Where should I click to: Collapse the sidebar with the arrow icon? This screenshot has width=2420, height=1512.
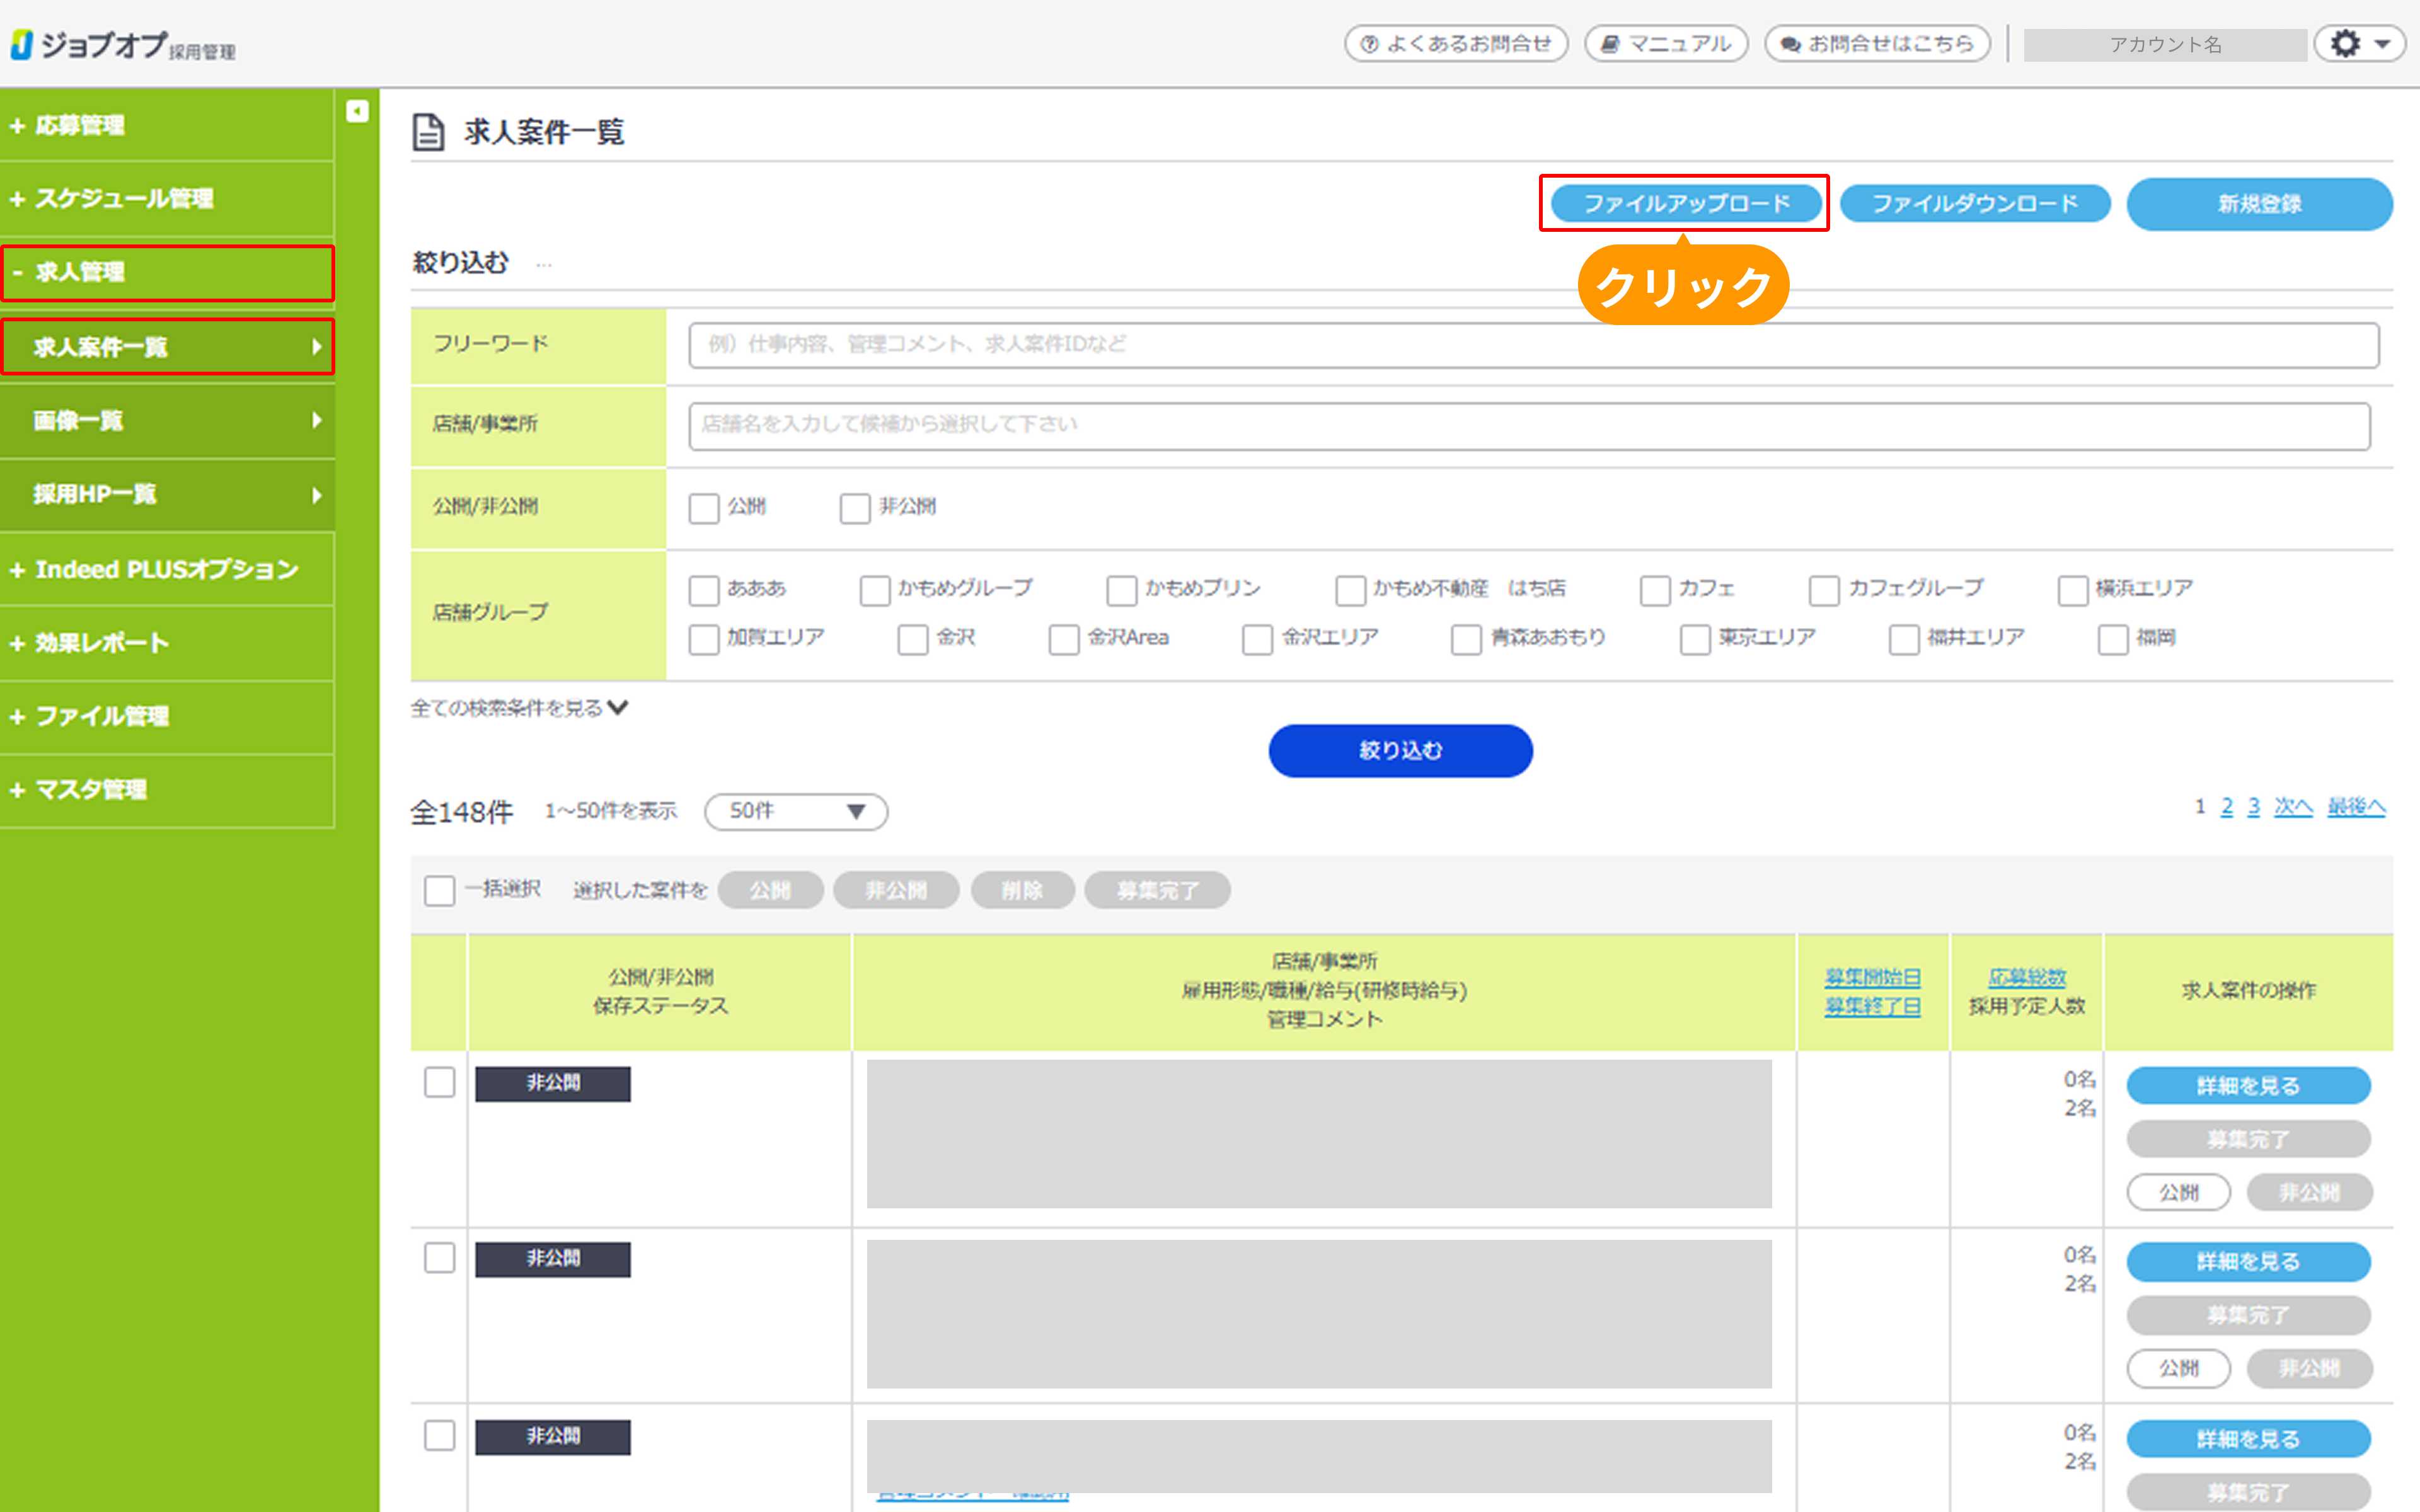(x=357, y=111)
